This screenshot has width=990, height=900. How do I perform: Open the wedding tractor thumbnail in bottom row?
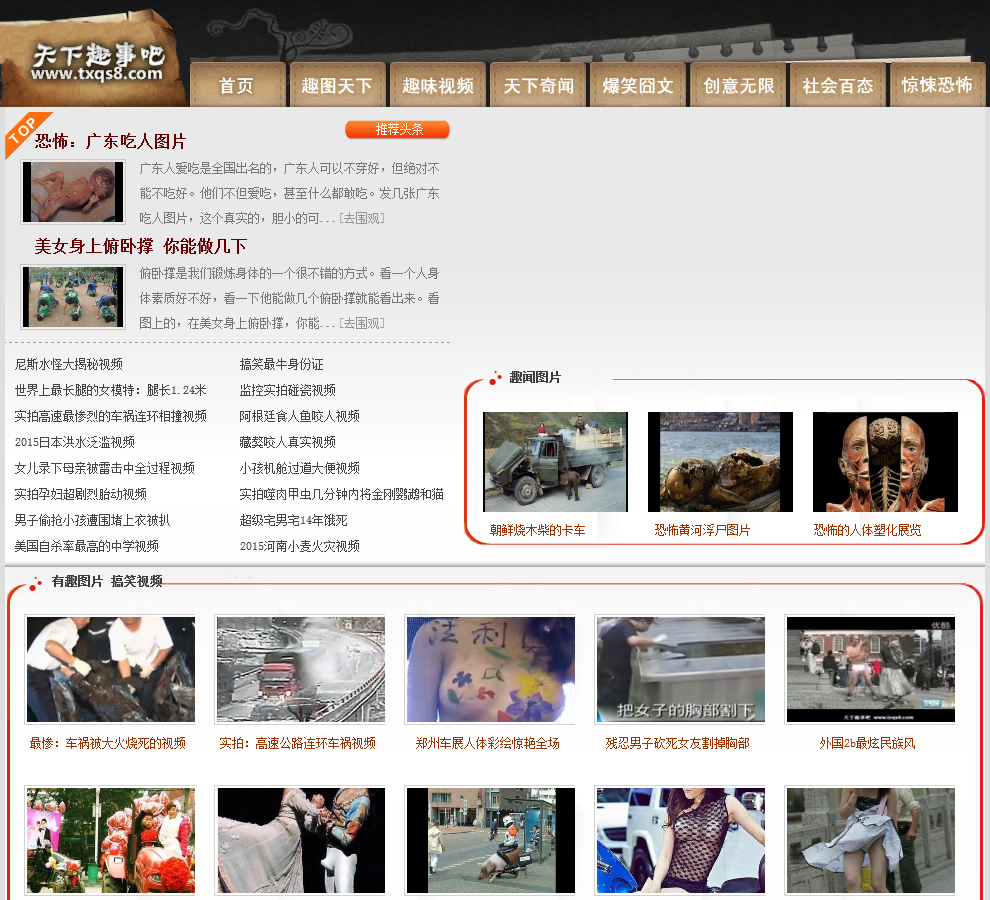110,840
